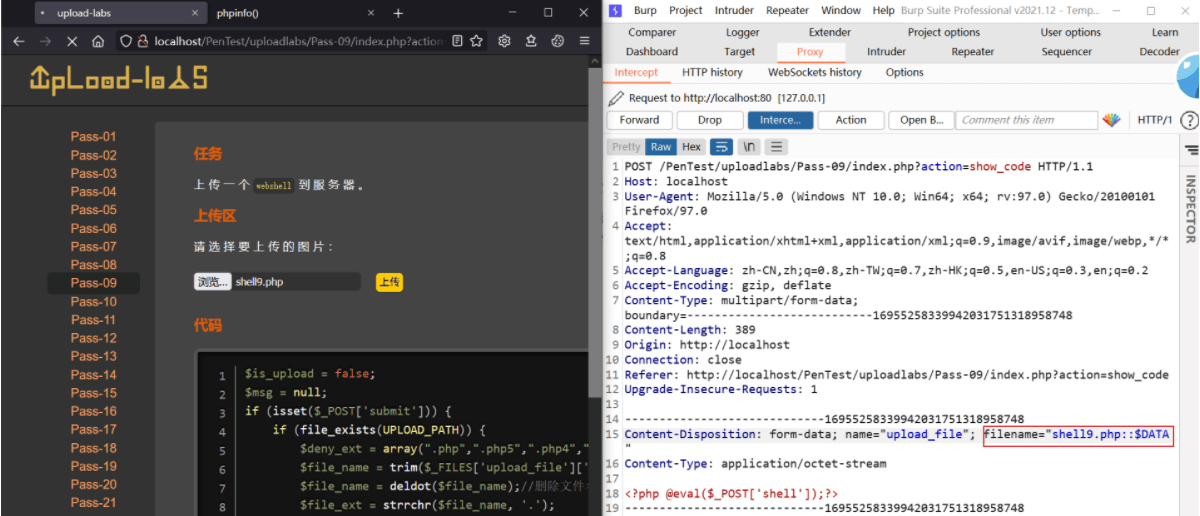Open Pass-10 in the sidebar list

94,302
